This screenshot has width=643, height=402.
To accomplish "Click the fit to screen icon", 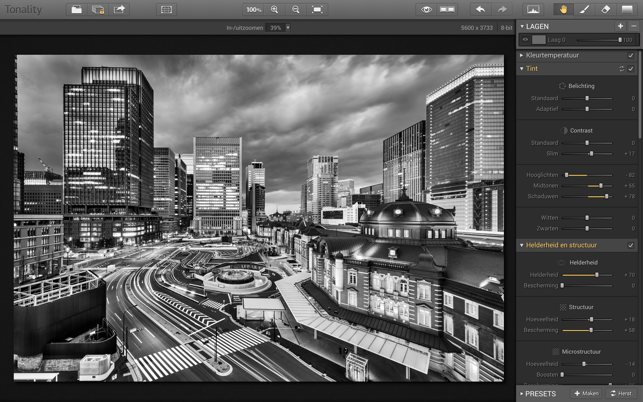I will tap(317, 9).
